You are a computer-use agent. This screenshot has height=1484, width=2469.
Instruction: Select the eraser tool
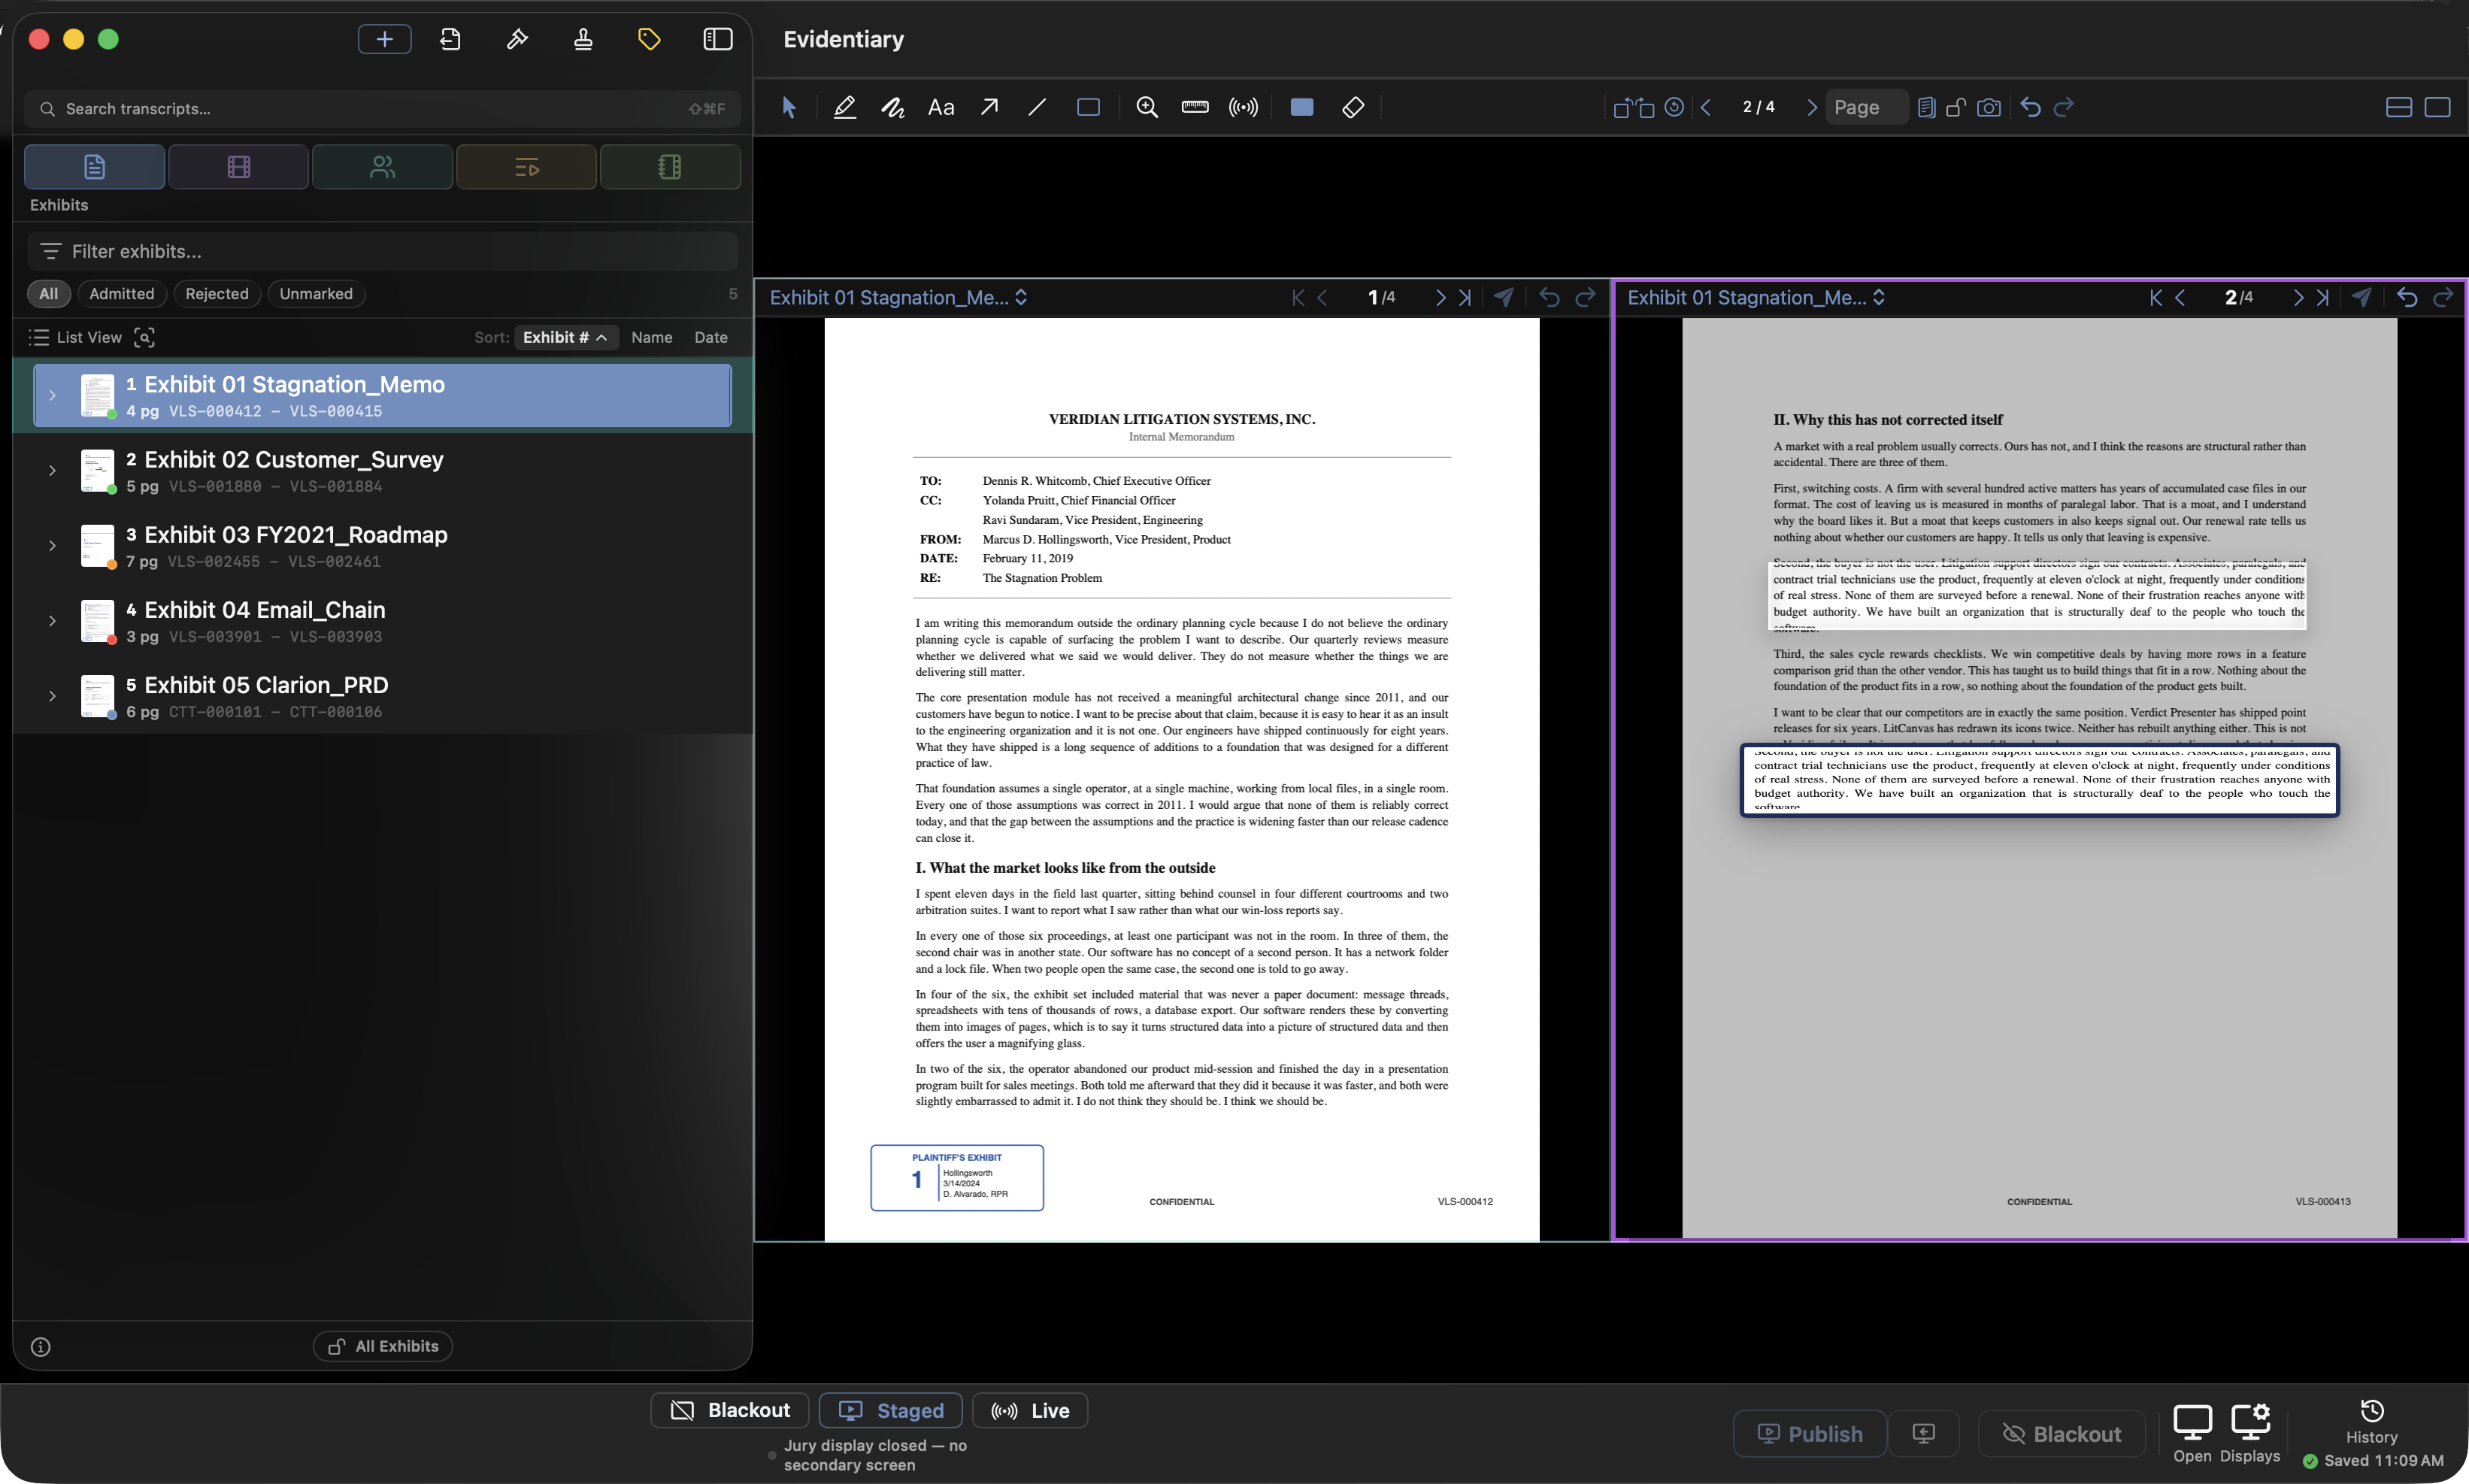click(1353, 107)
